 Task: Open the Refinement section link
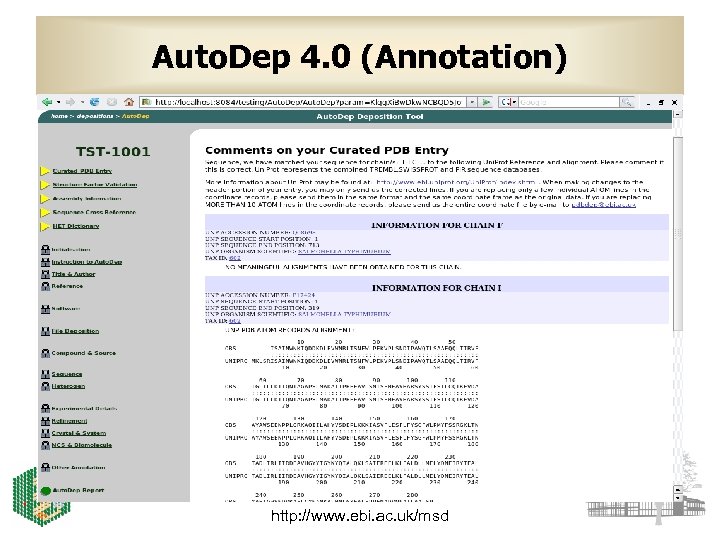(x=69, y=421)
